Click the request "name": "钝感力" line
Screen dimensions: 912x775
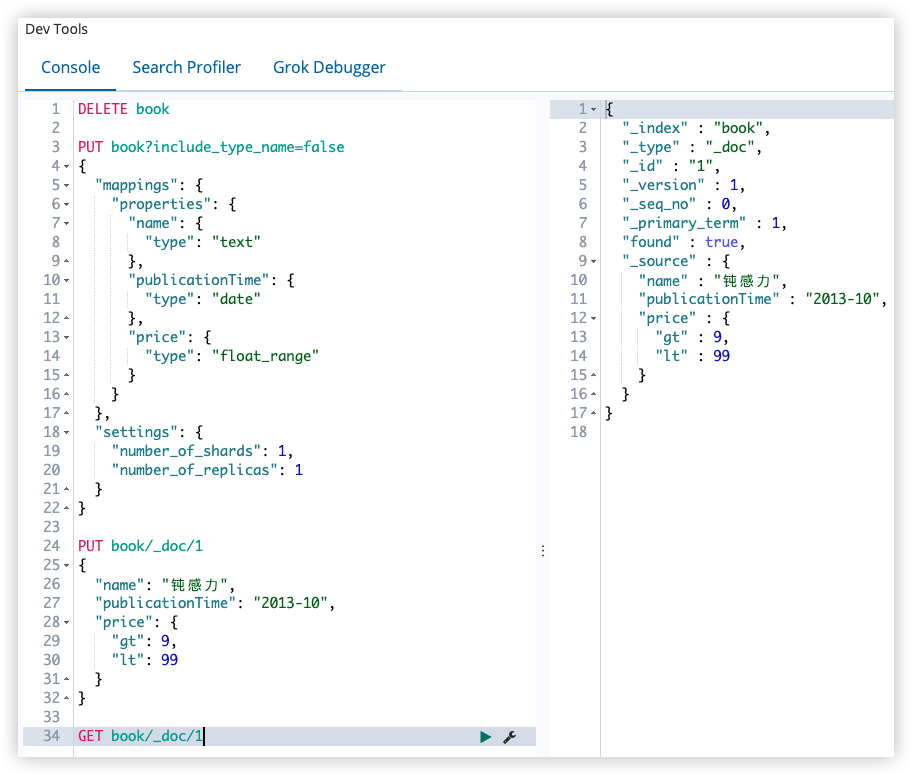click(165, 585)
